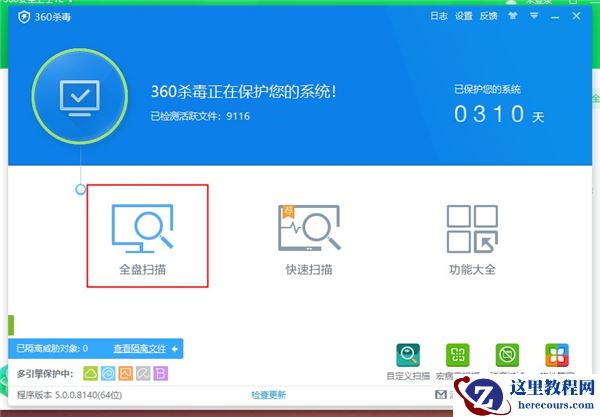Open 反馈 feedback

489,16
